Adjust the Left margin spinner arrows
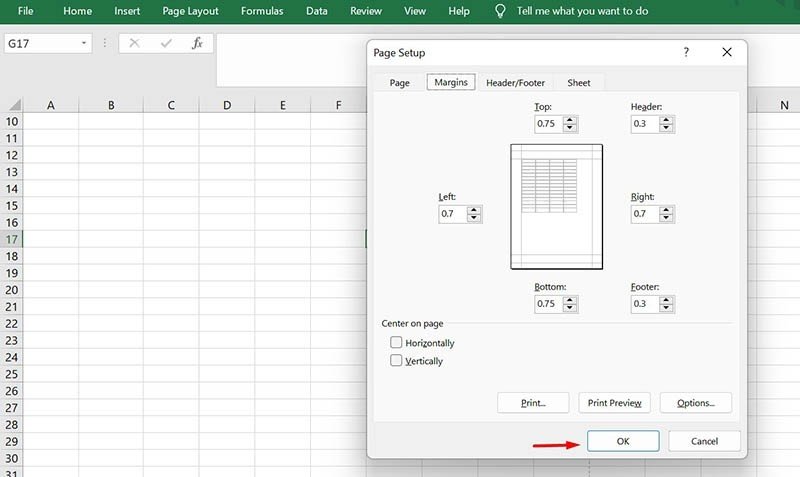Viewport: 800px width, 477px height. (x=474, y=214)
